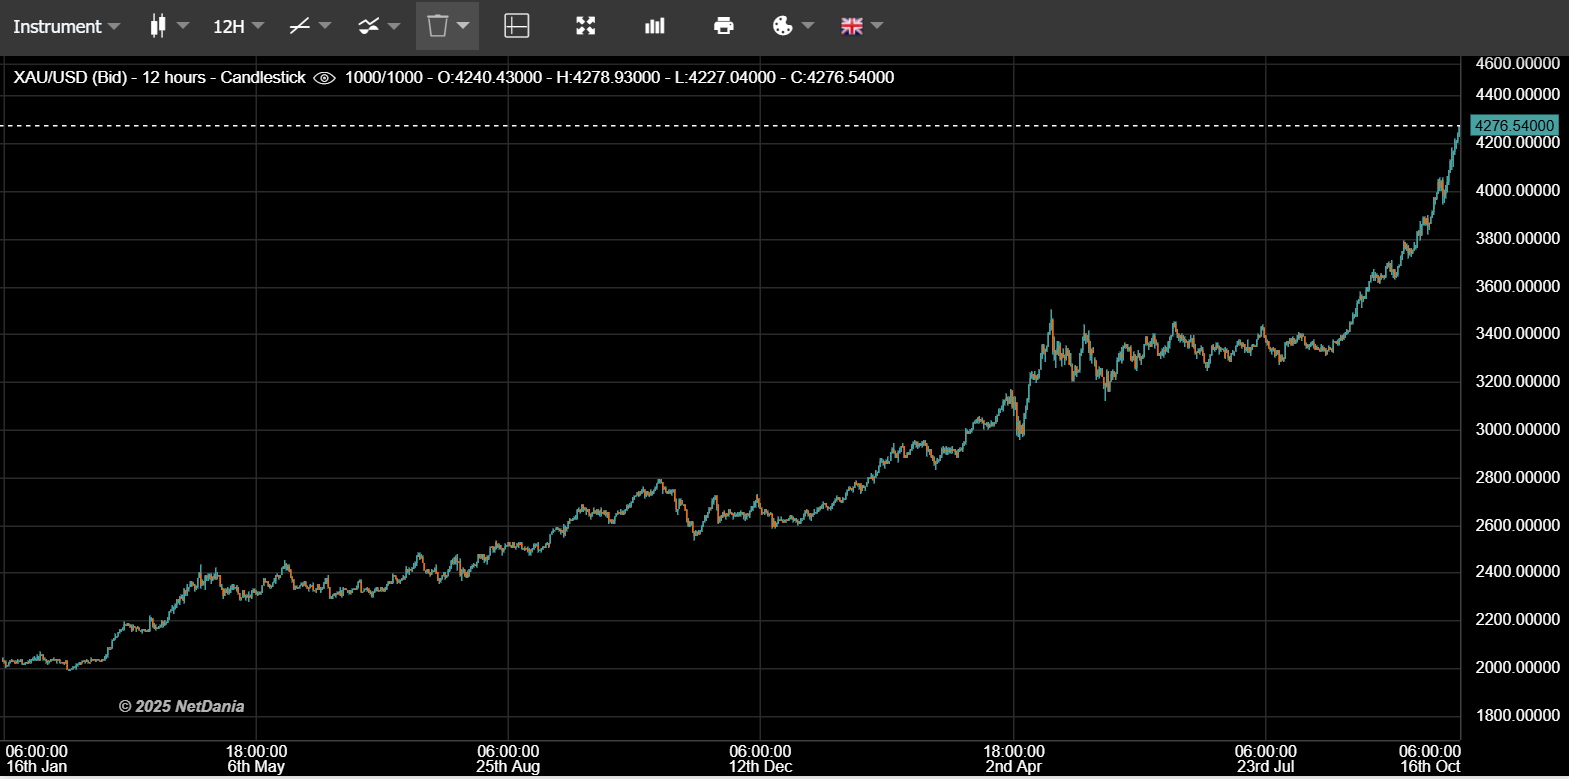Open the color palette theme picker

[783, 26]
